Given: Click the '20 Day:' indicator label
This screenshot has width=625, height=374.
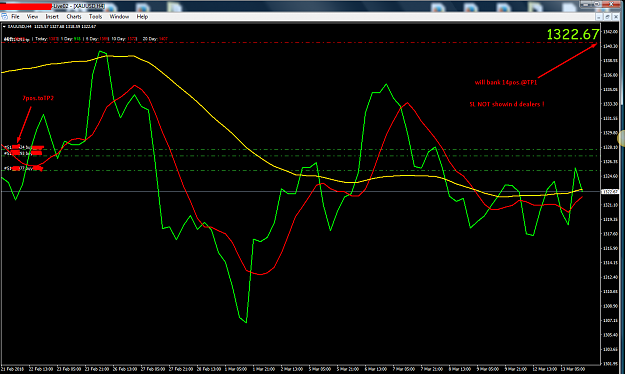Looking at the screenshot, I should click(x=150, y=39).
